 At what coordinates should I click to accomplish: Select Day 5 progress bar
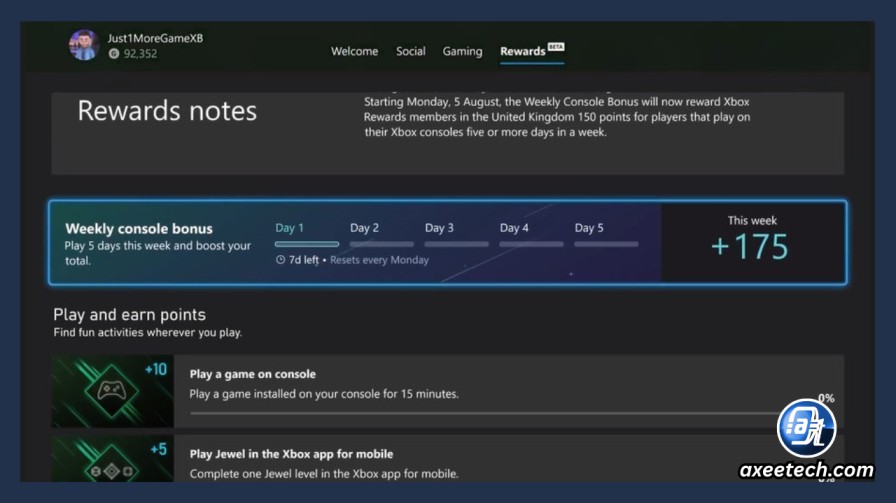point(606,244)
